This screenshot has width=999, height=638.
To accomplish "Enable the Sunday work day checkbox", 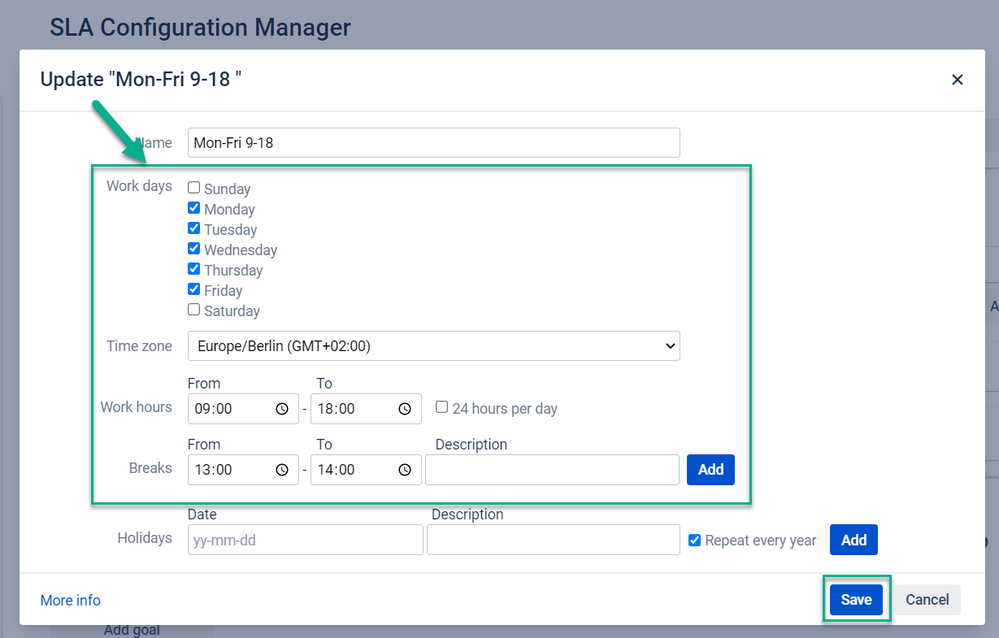I will (x=194, y=188).
